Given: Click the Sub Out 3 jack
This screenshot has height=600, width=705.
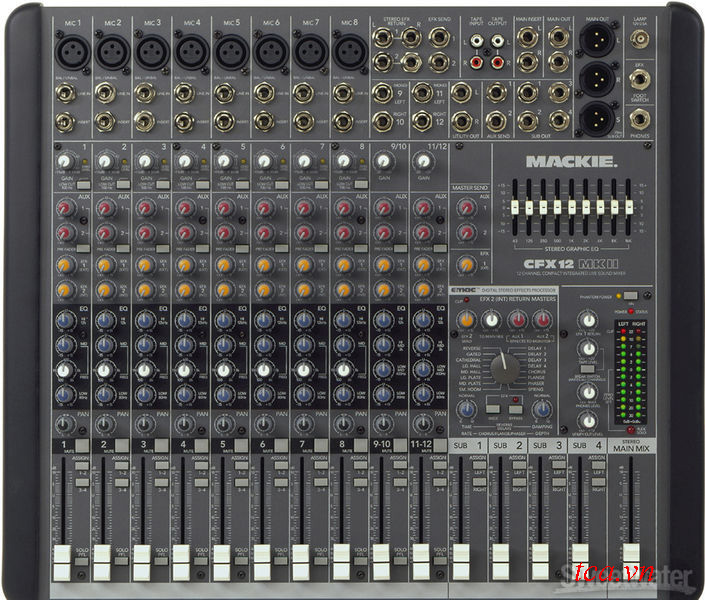Looking at the screenshot, I should [558, 92].
